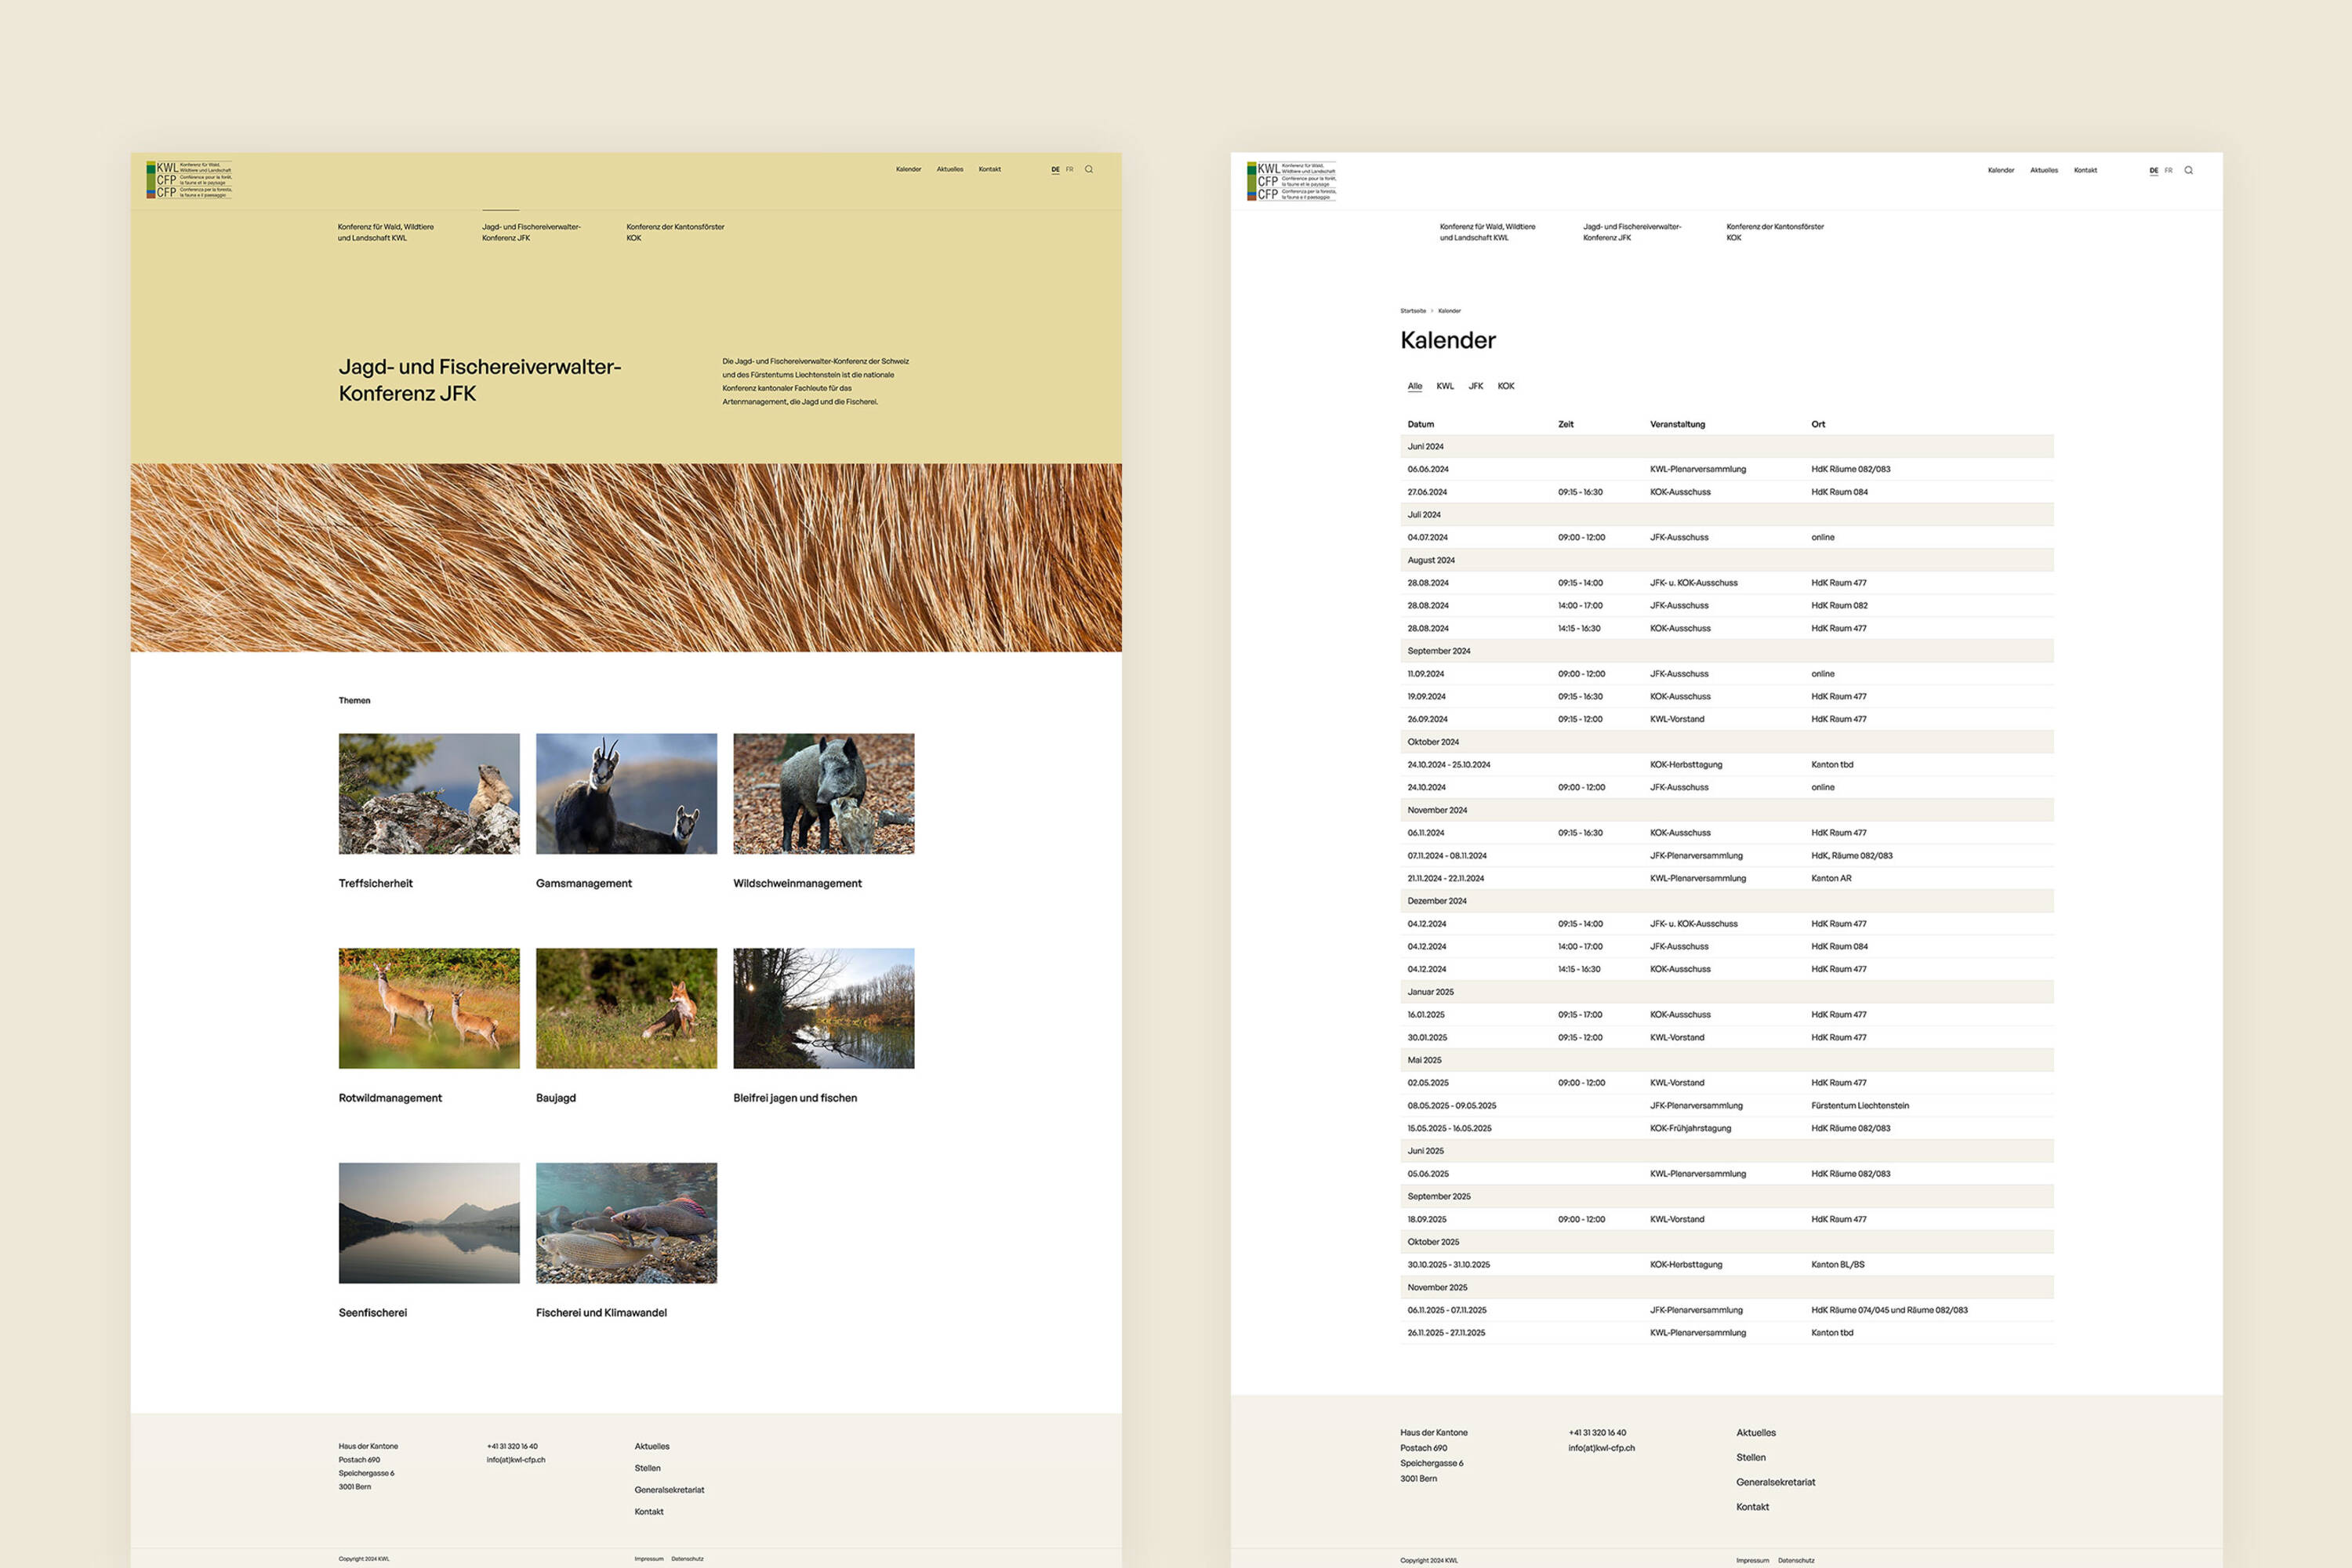Click the KOK-Herbsttagung 24.10.2024 - 25.10.2024 row
2352x1568 pixels.
(x=1727, y=765)
